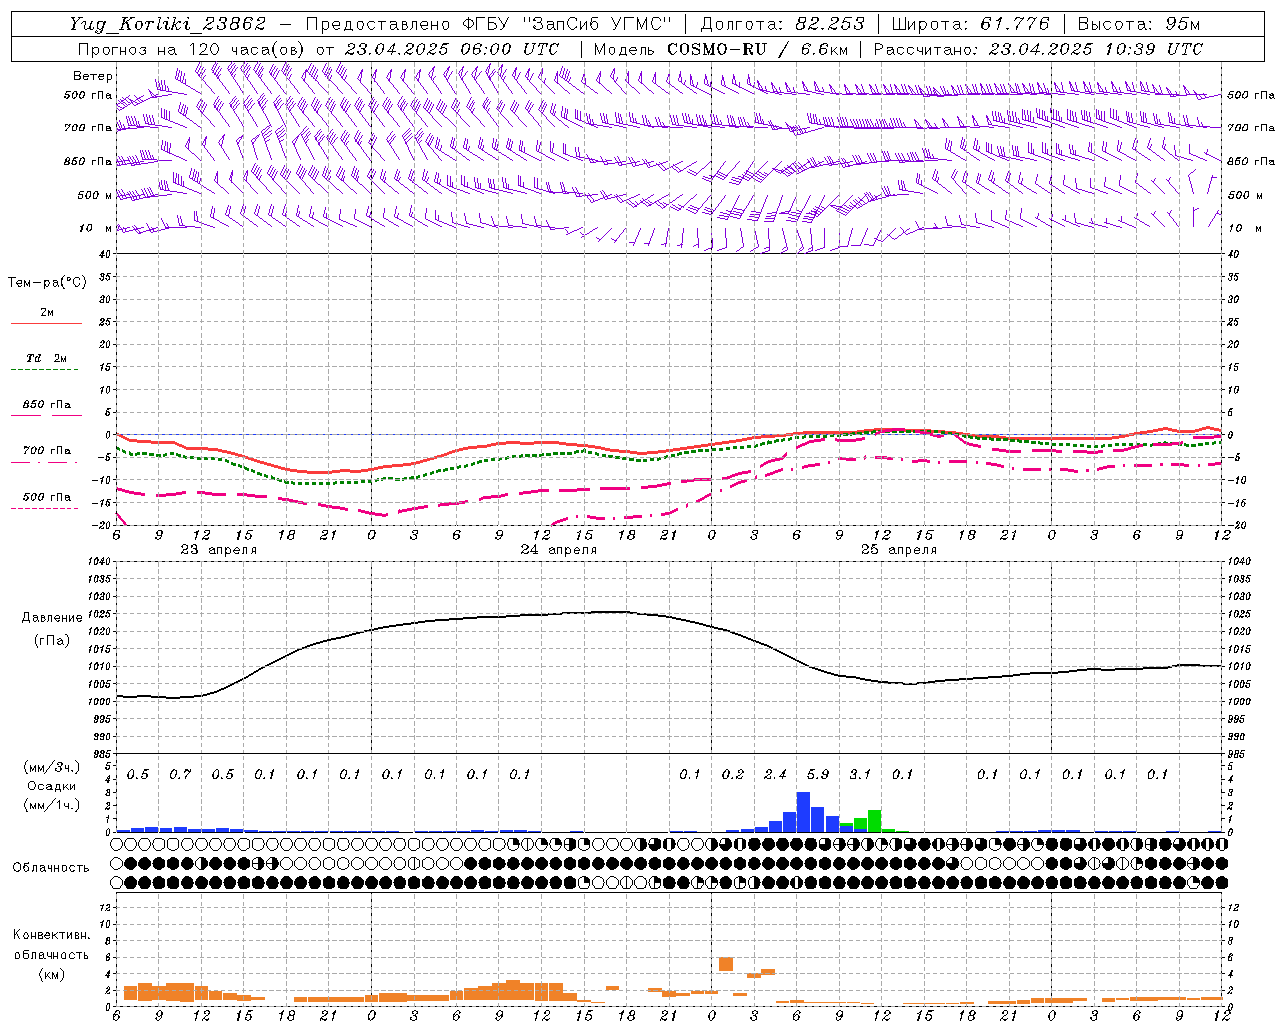Click the tallest green precipitation bar
Screen dimensions: 1280x1024
(x=874, y=821)
